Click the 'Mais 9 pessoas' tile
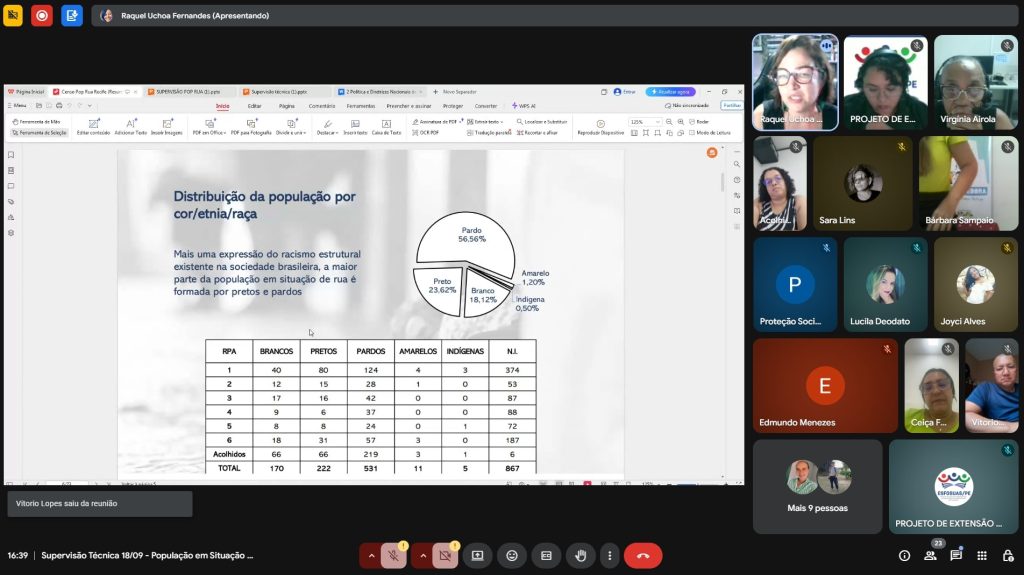1024x575 pixels. (817, 485)
